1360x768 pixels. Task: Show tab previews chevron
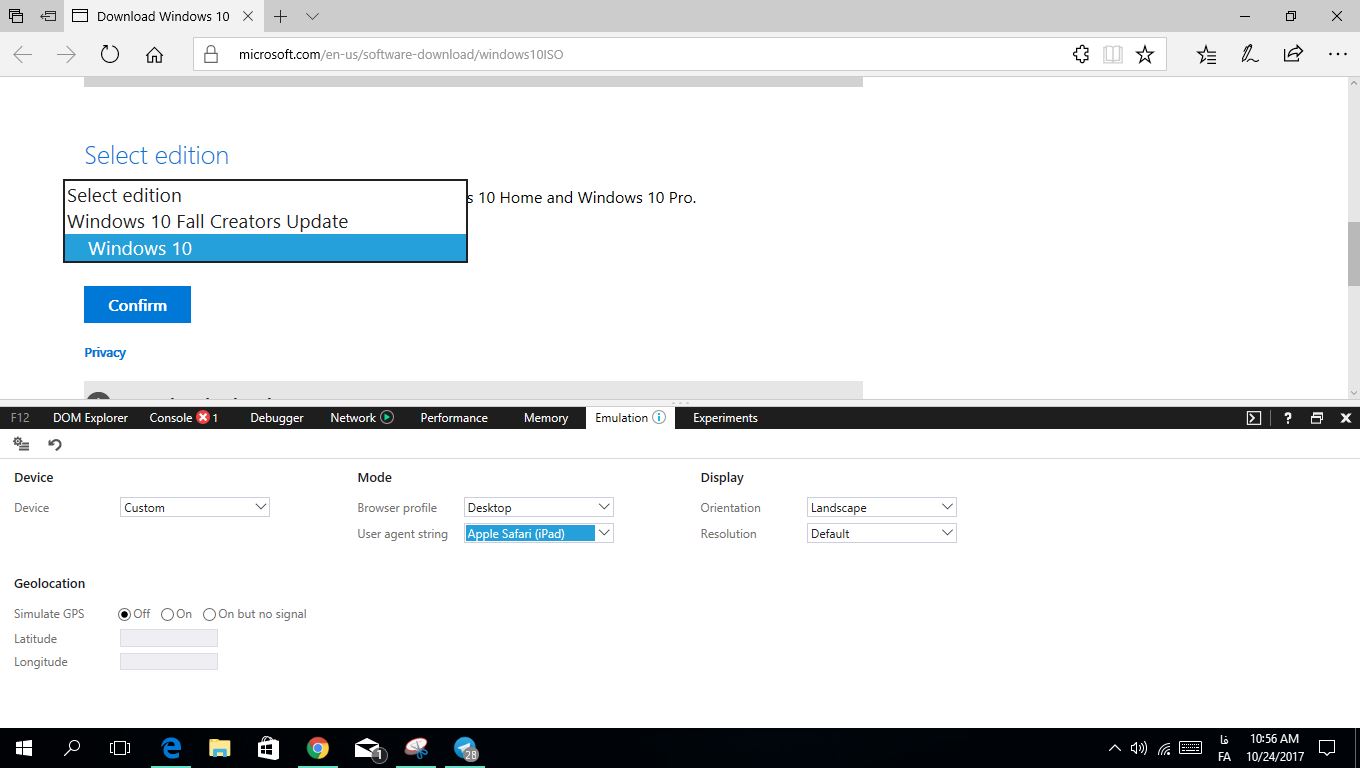pos(312,16)
